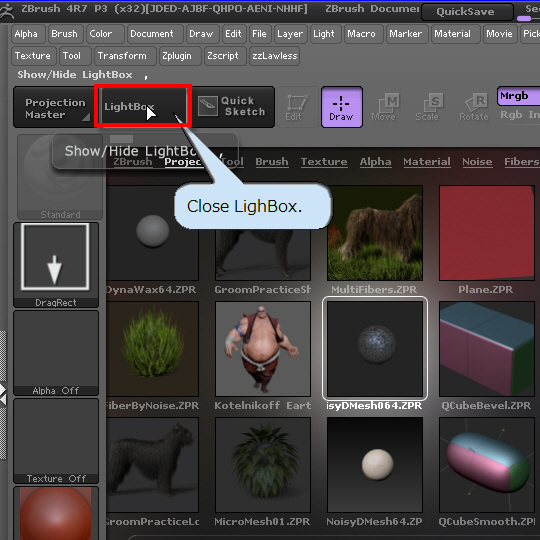Select the FiberByNoise.ZPR grass thumbnail
Image resolution: width=540 pixels, height=540 pixels.
click(x=153, y=349)
